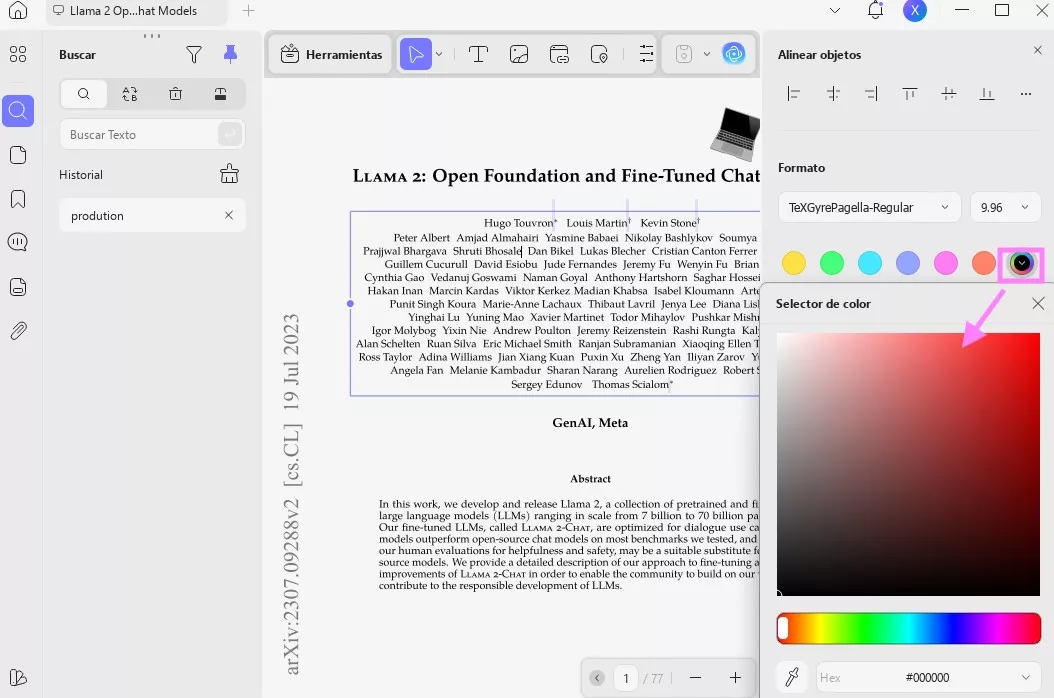Expand the title bar chevron dropdown
The width and height of the screenshot is (1054, 698).
[x=835, y=10]
